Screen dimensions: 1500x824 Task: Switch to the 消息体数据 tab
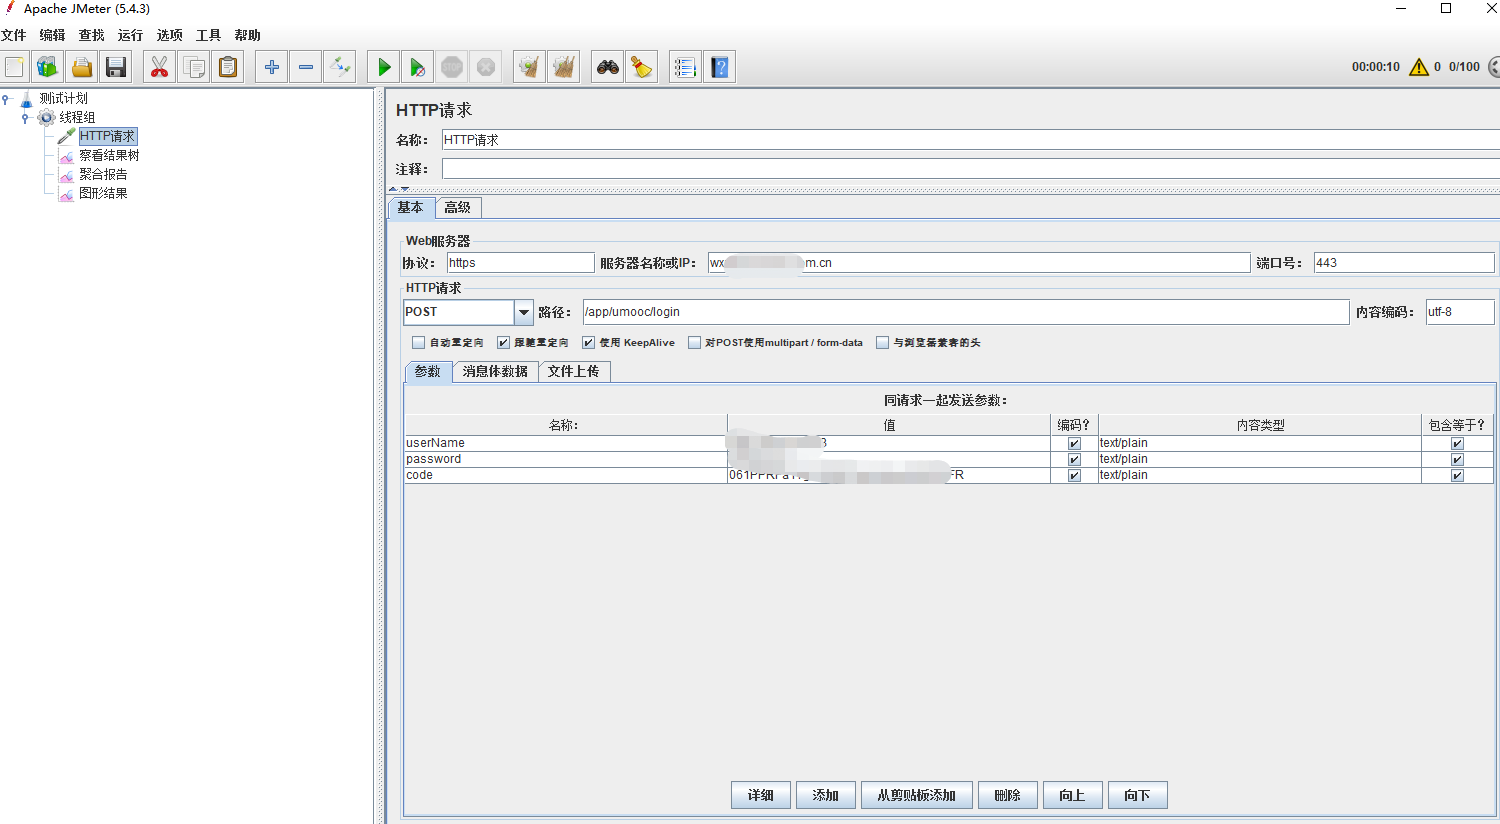[x=495, y=371]
